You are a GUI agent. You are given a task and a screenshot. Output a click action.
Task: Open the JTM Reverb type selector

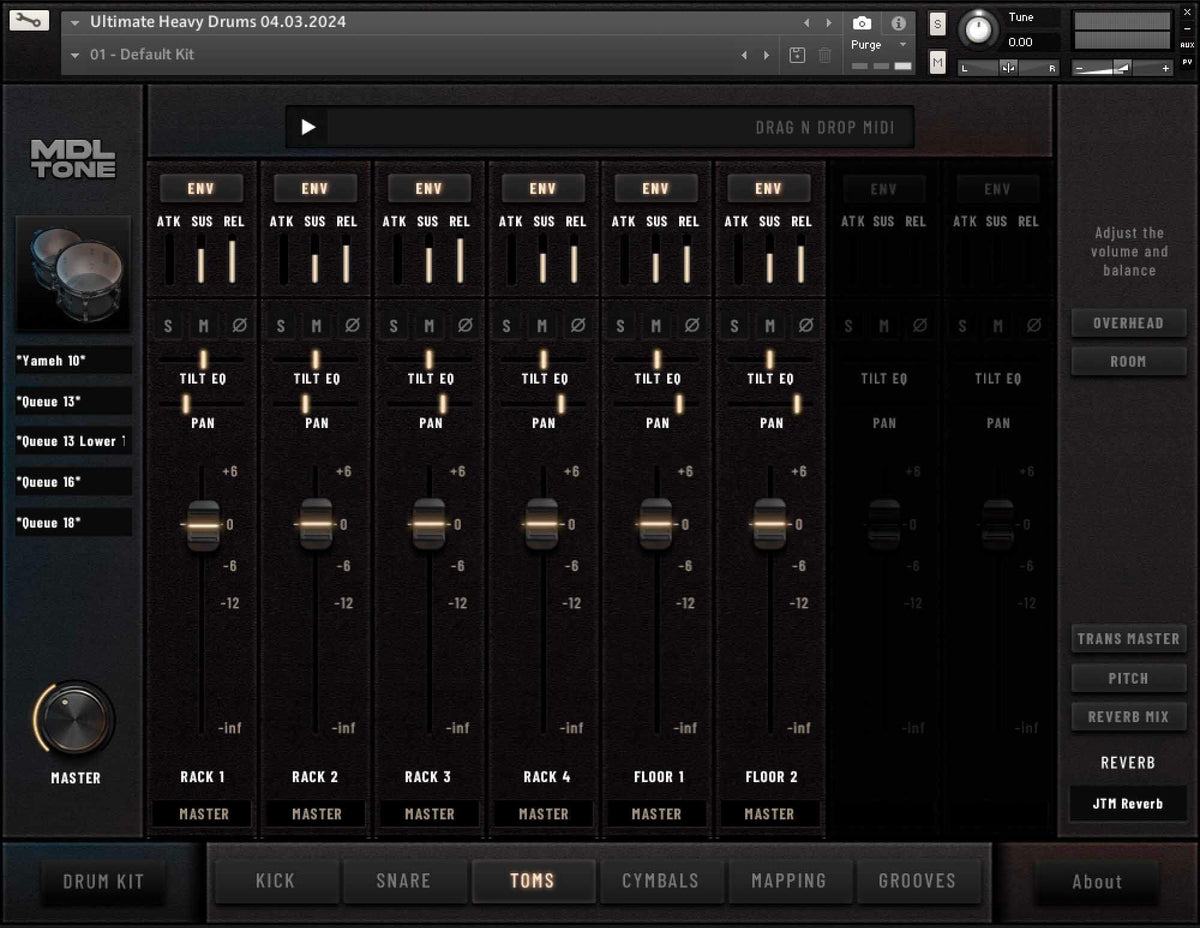[1128, 803]
